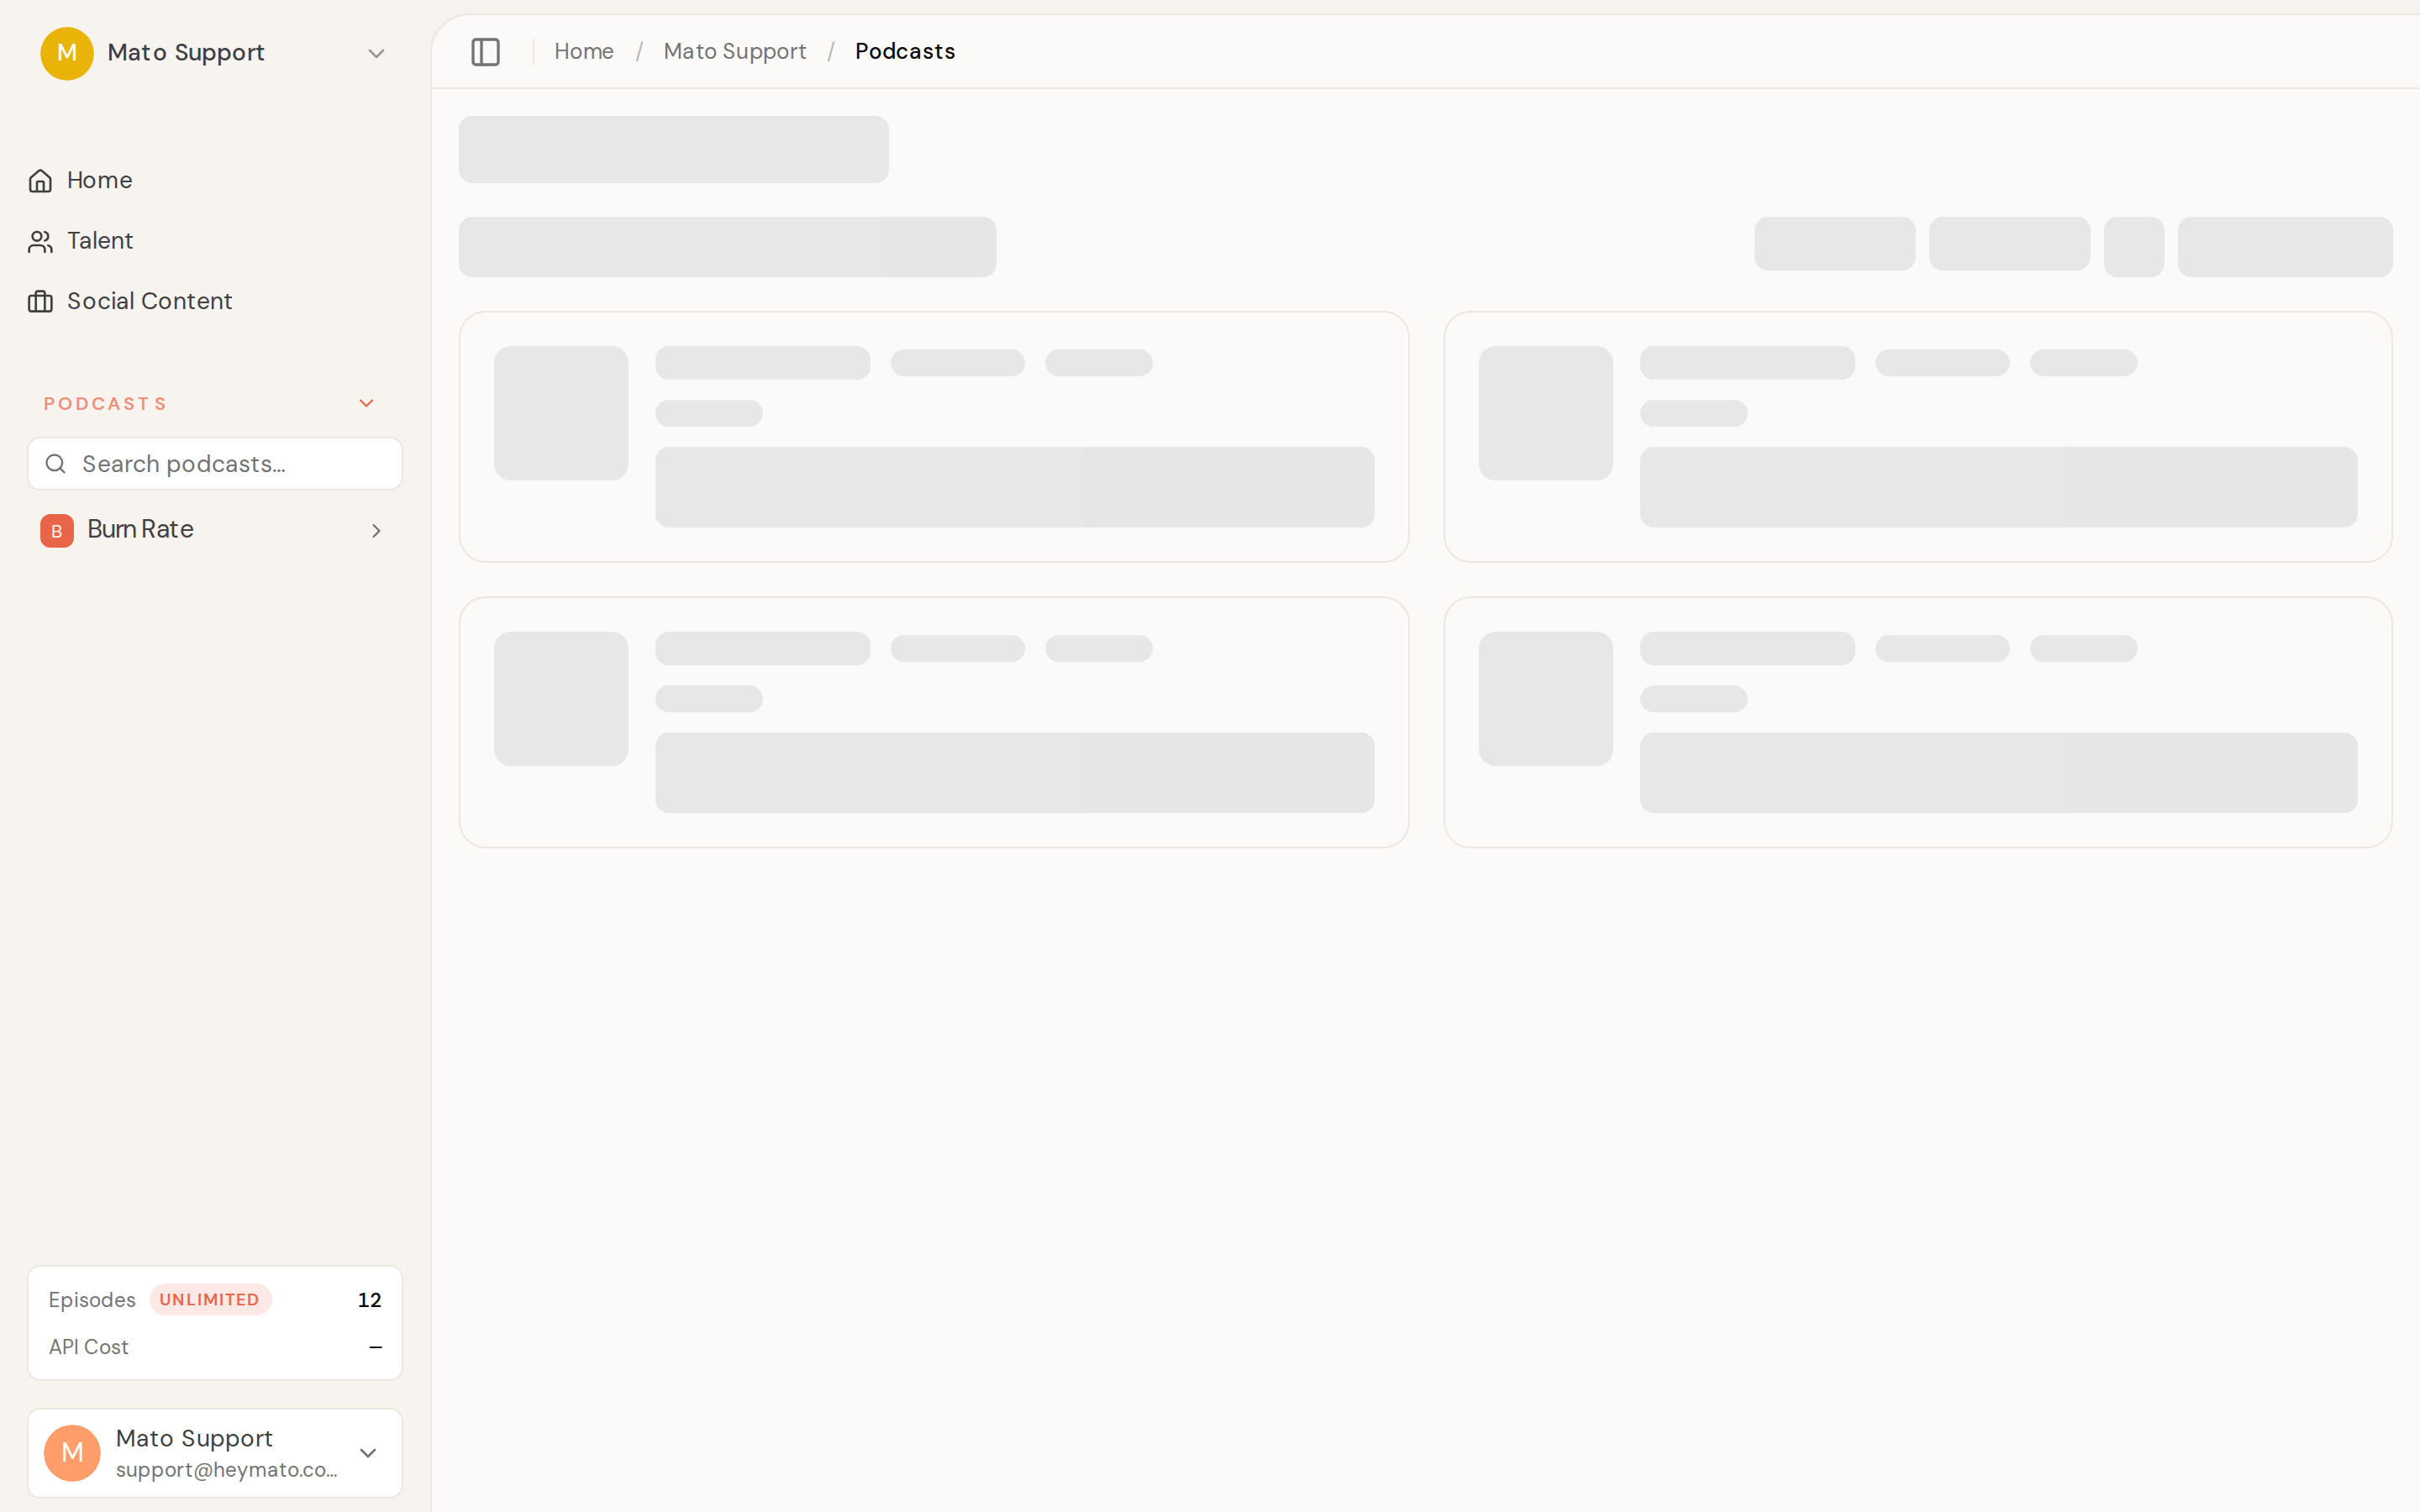Go to Mato Support breadcrumb link
Viewport: 2420px width, 1512px height.
click(735, 51)
